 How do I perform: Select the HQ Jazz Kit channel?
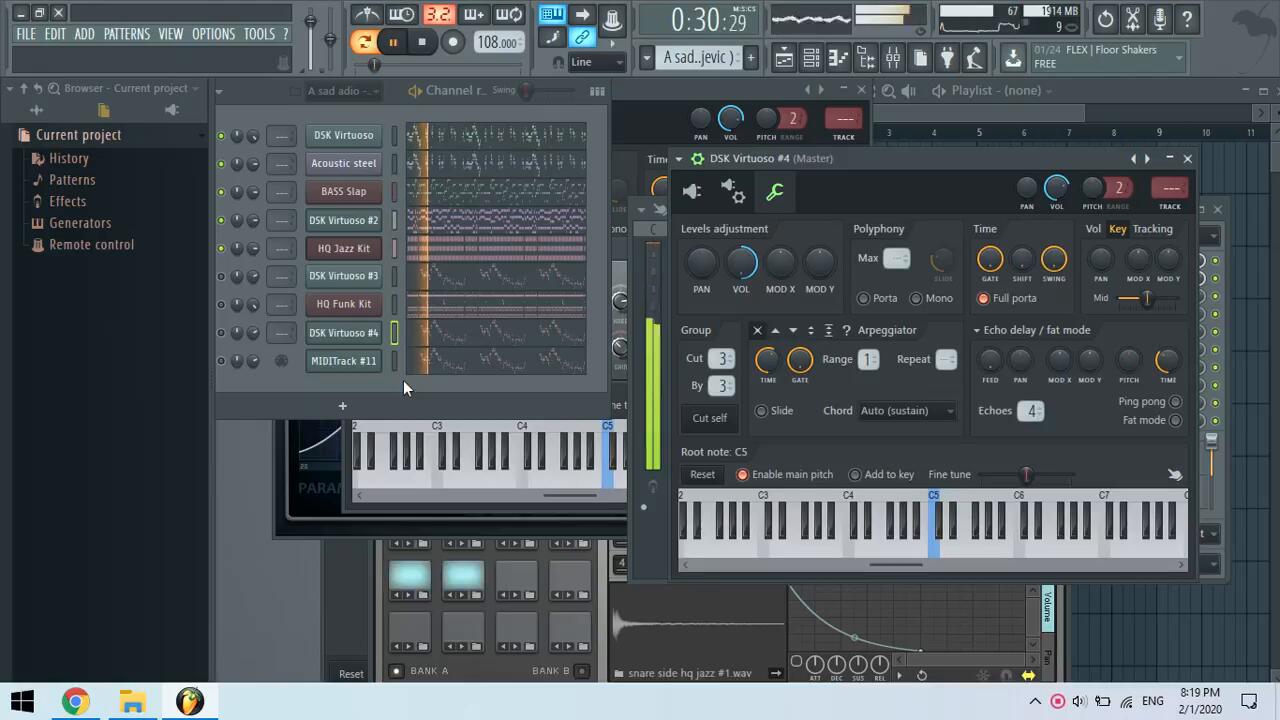point(343,248)
